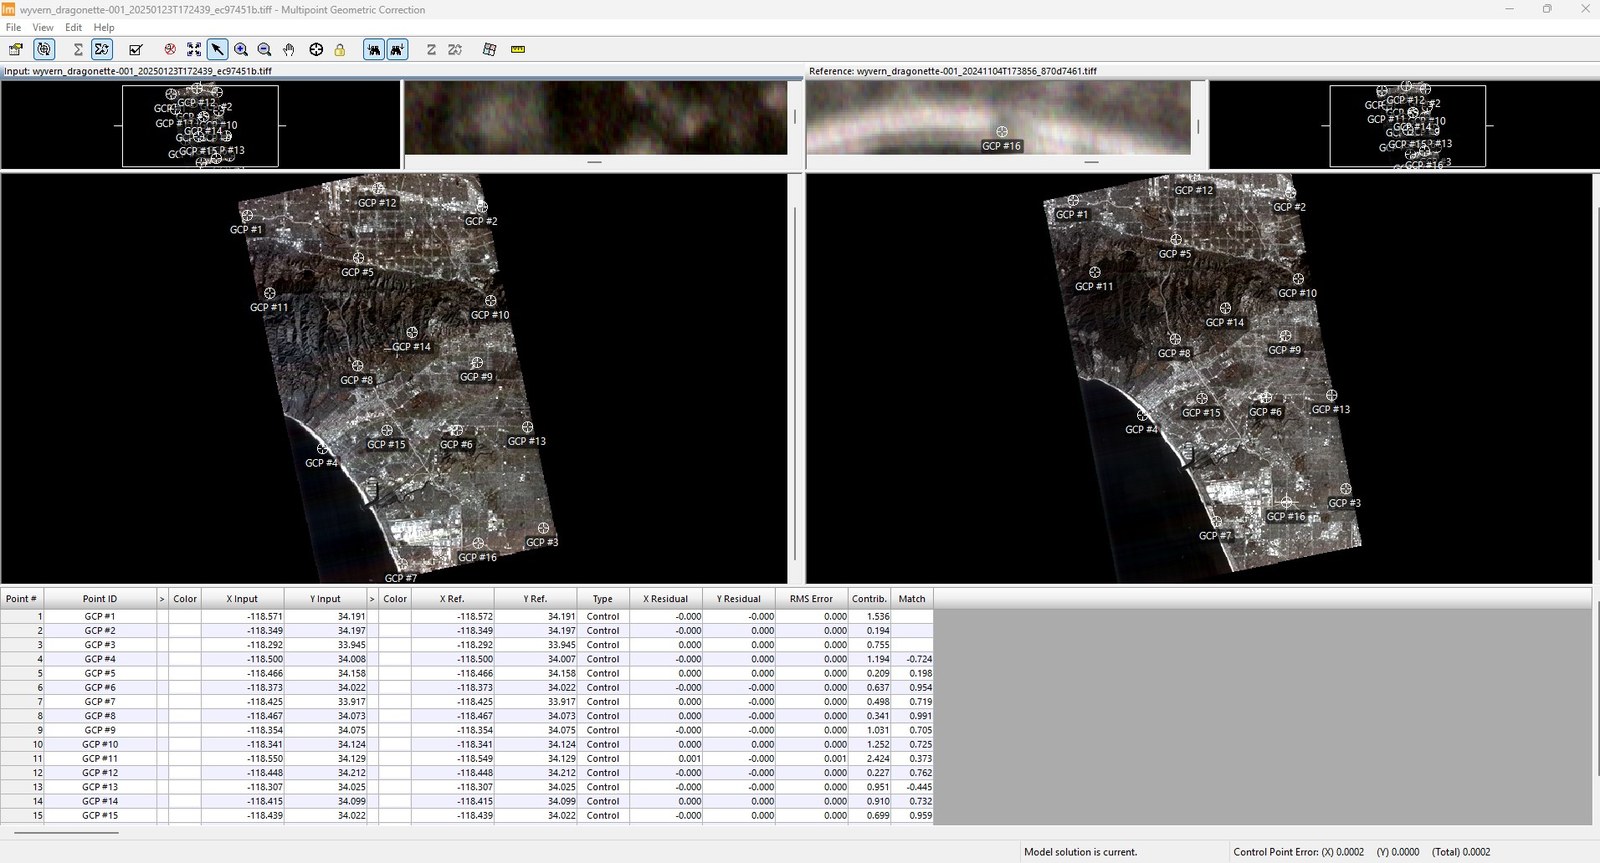Open the File menu
The width and height of the screenshot is (1600, 863).
pos(13,27)
